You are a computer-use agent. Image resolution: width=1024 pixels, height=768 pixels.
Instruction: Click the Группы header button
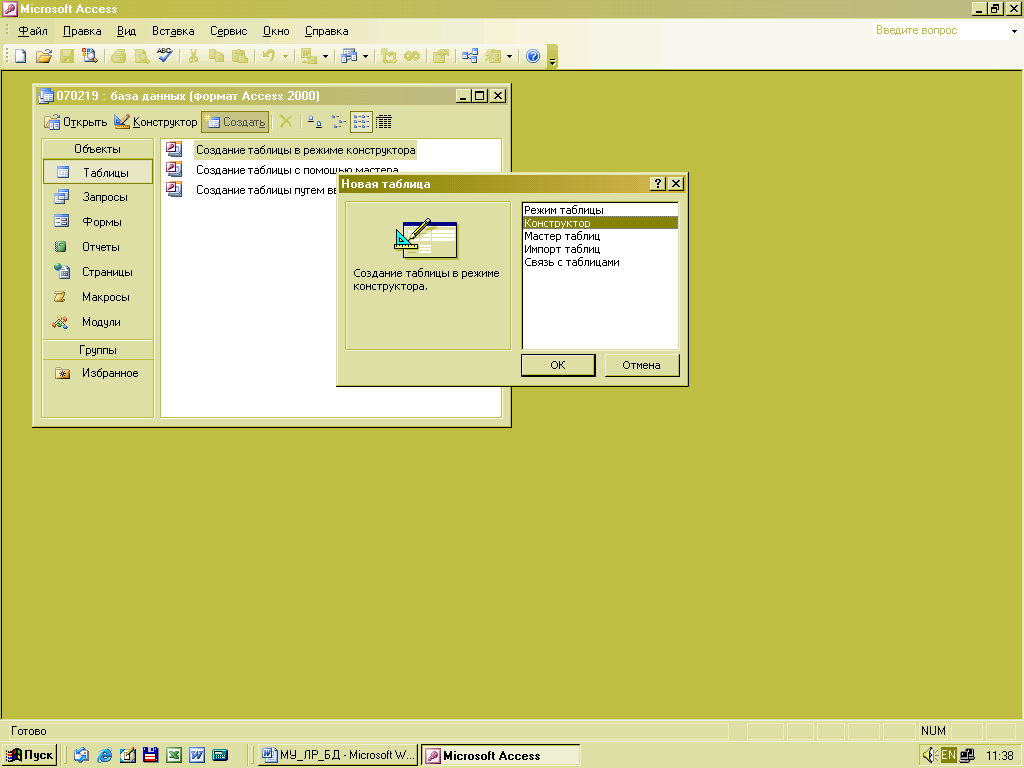[x=97, y=349]
